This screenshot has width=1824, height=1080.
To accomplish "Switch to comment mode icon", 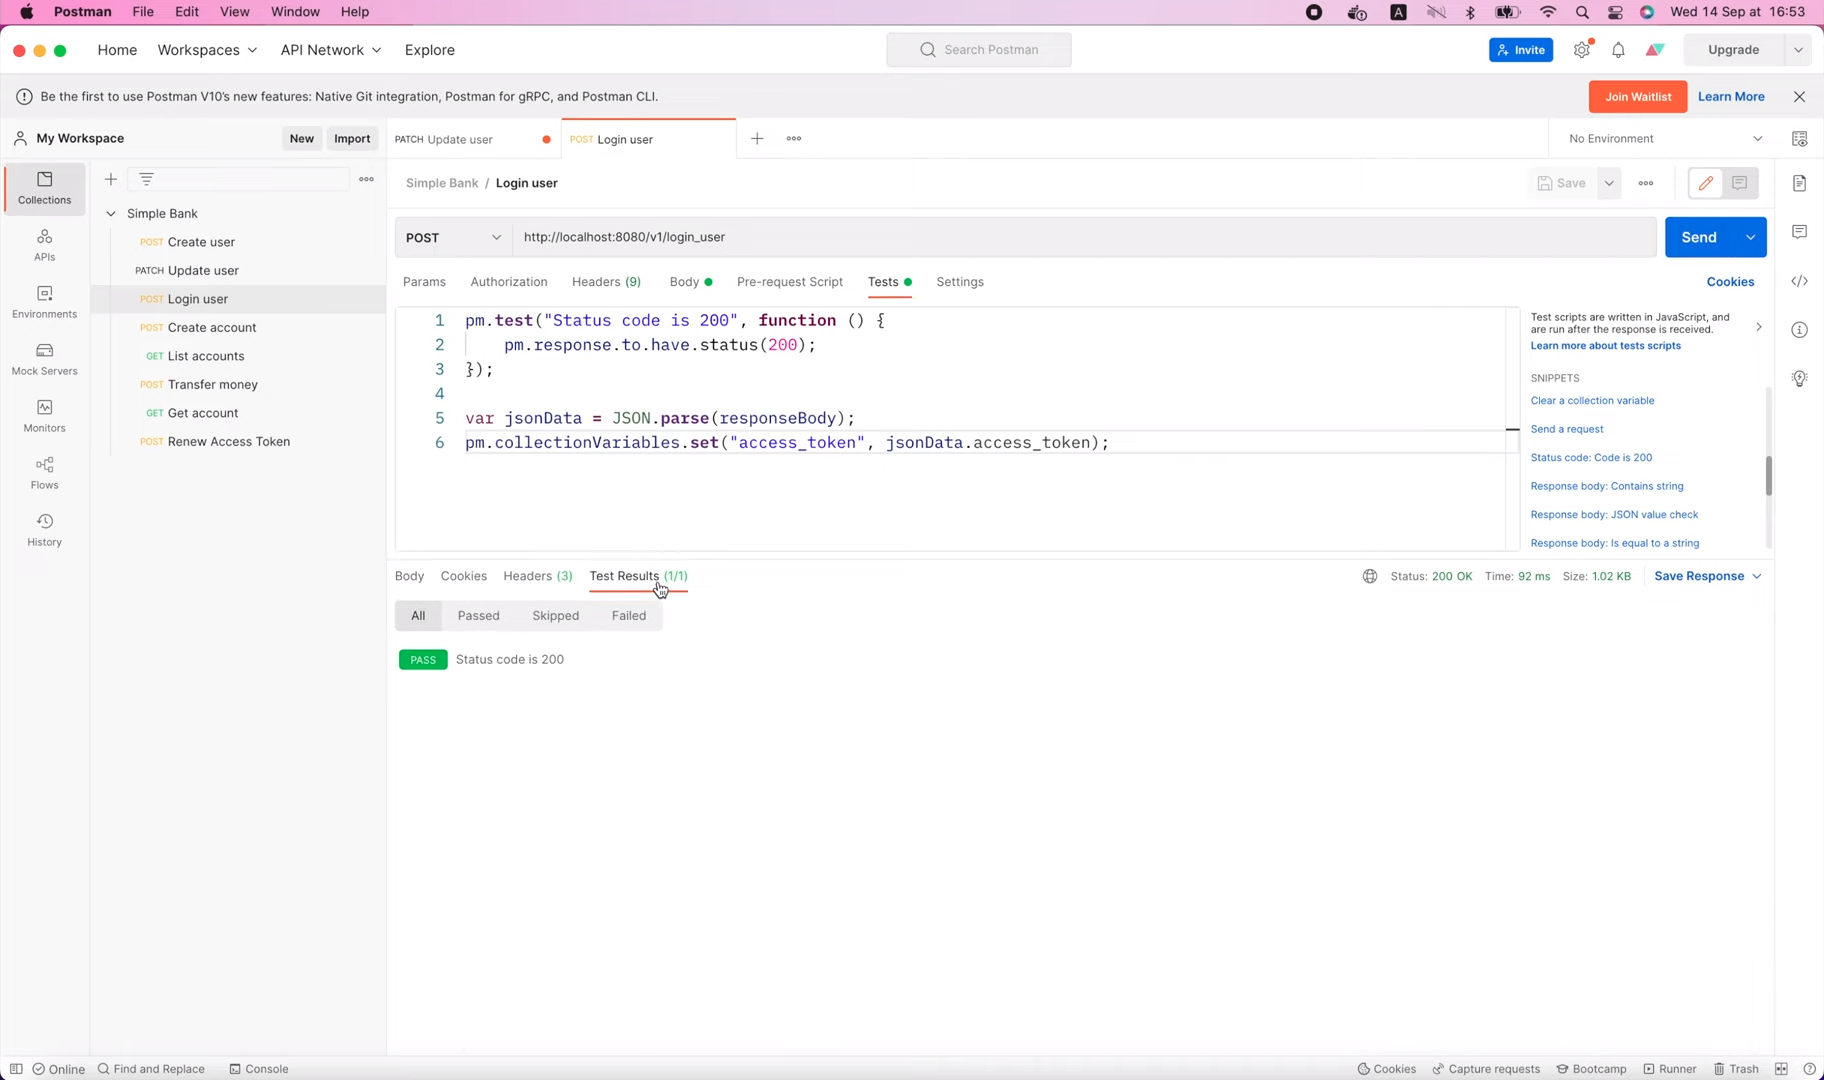I will (1739, 183).
